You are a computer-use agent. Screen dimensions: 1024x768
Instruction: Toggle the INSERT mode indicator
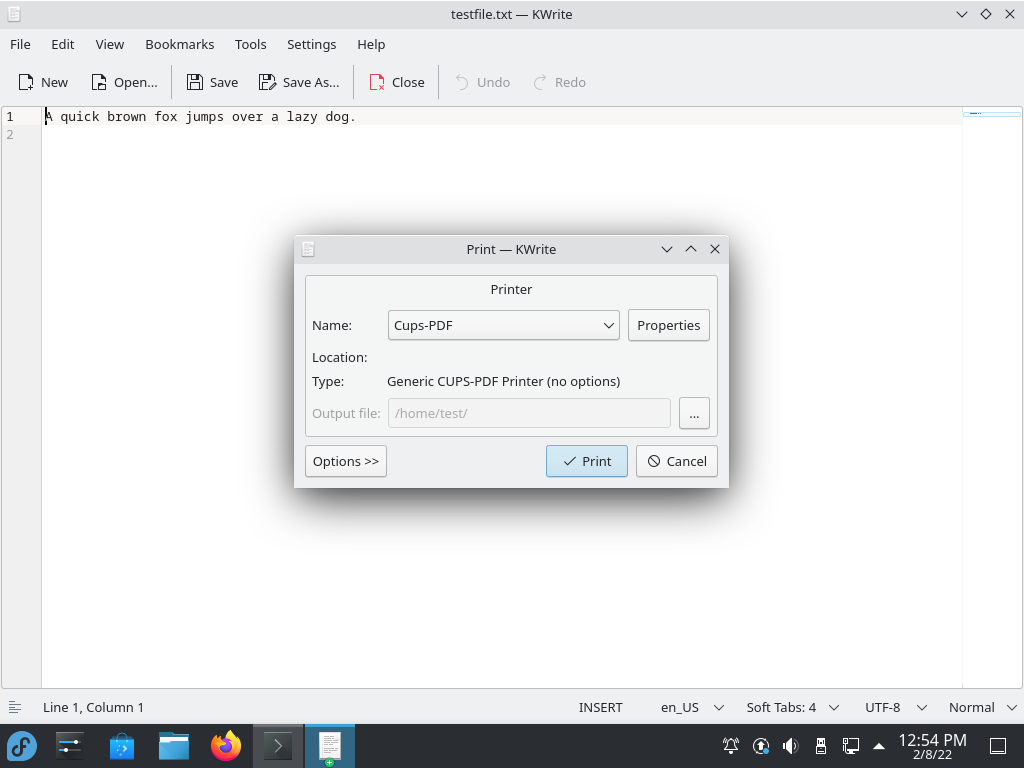click(x=600, y=707)
